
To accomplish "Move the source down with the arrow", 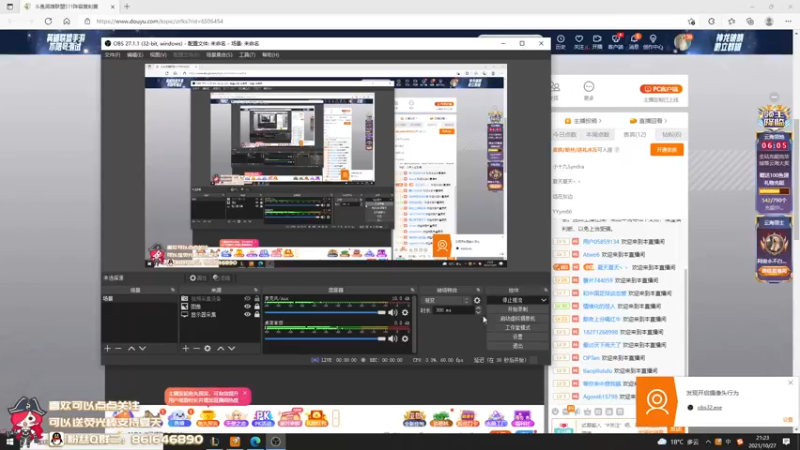I will 232,348.
